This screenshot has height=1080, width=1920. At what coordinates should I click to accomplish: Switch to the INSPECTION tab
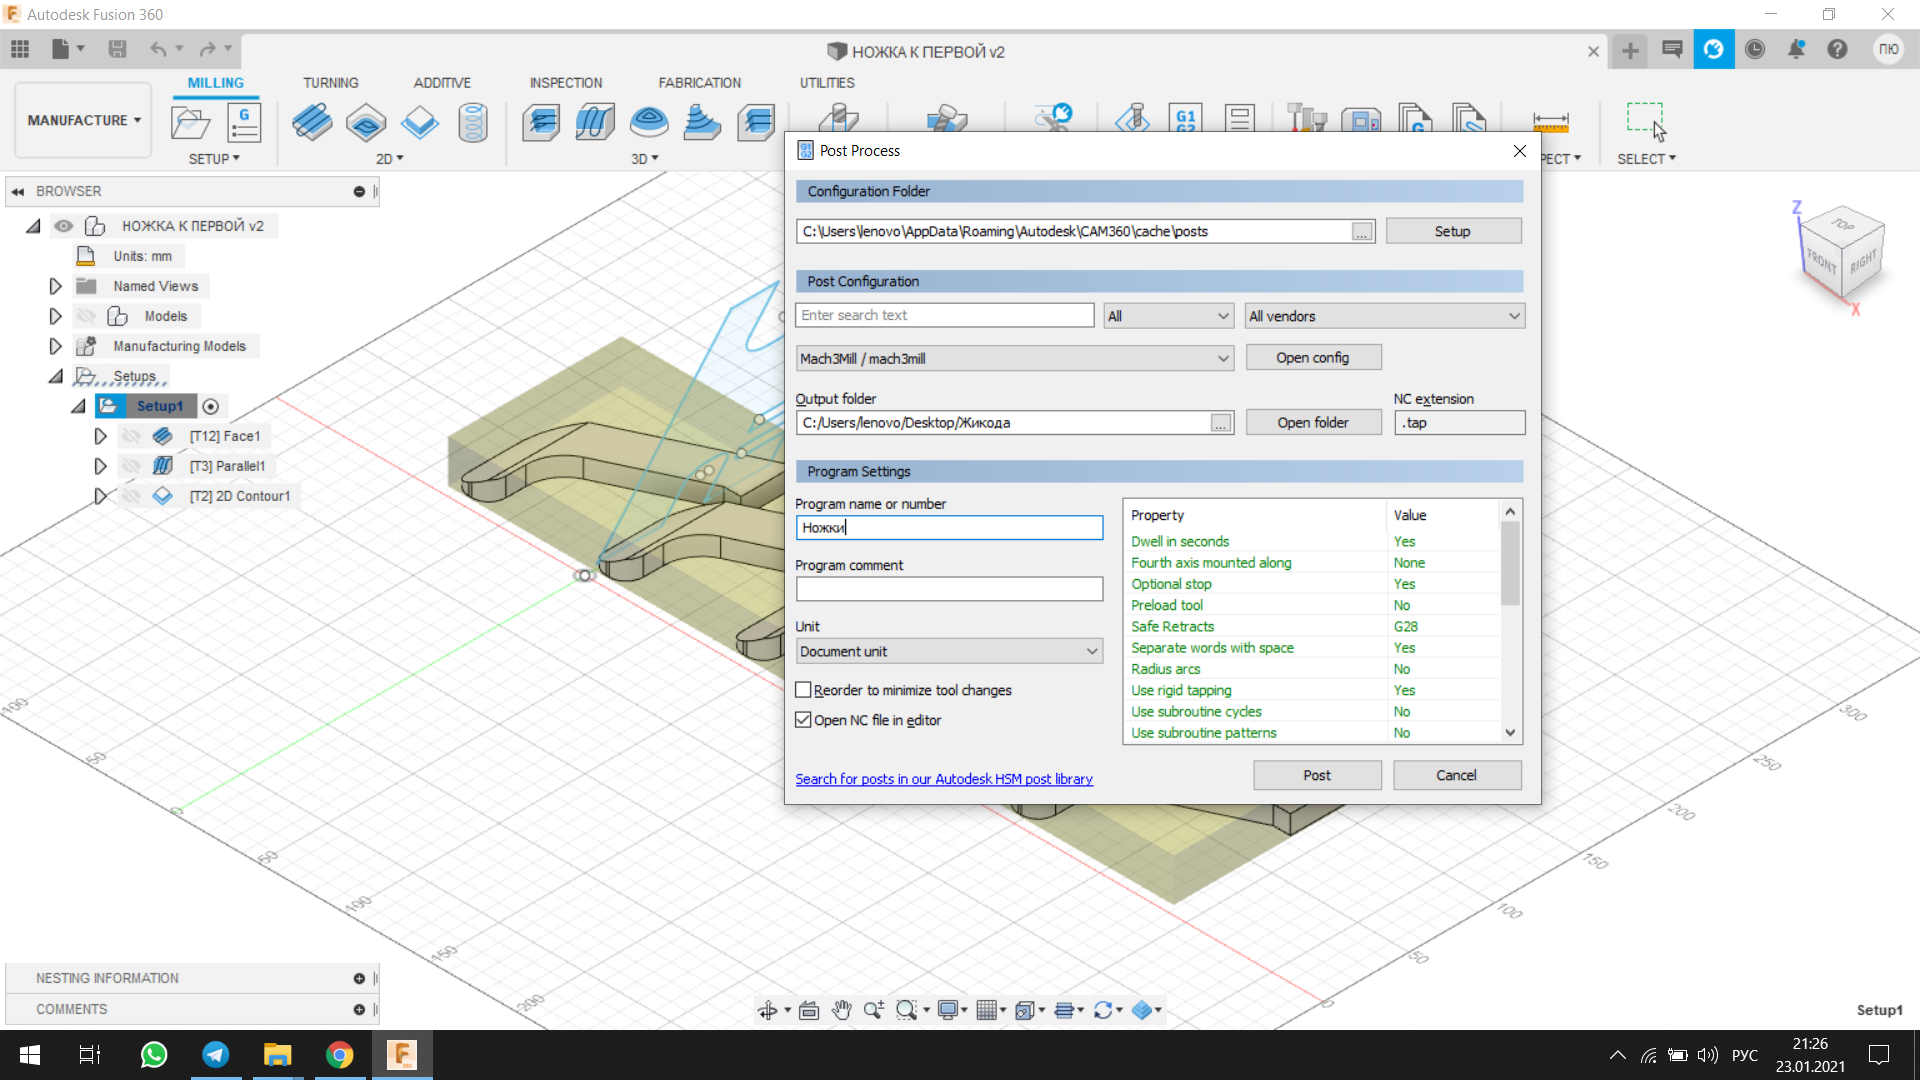click(x=566, y=83)
